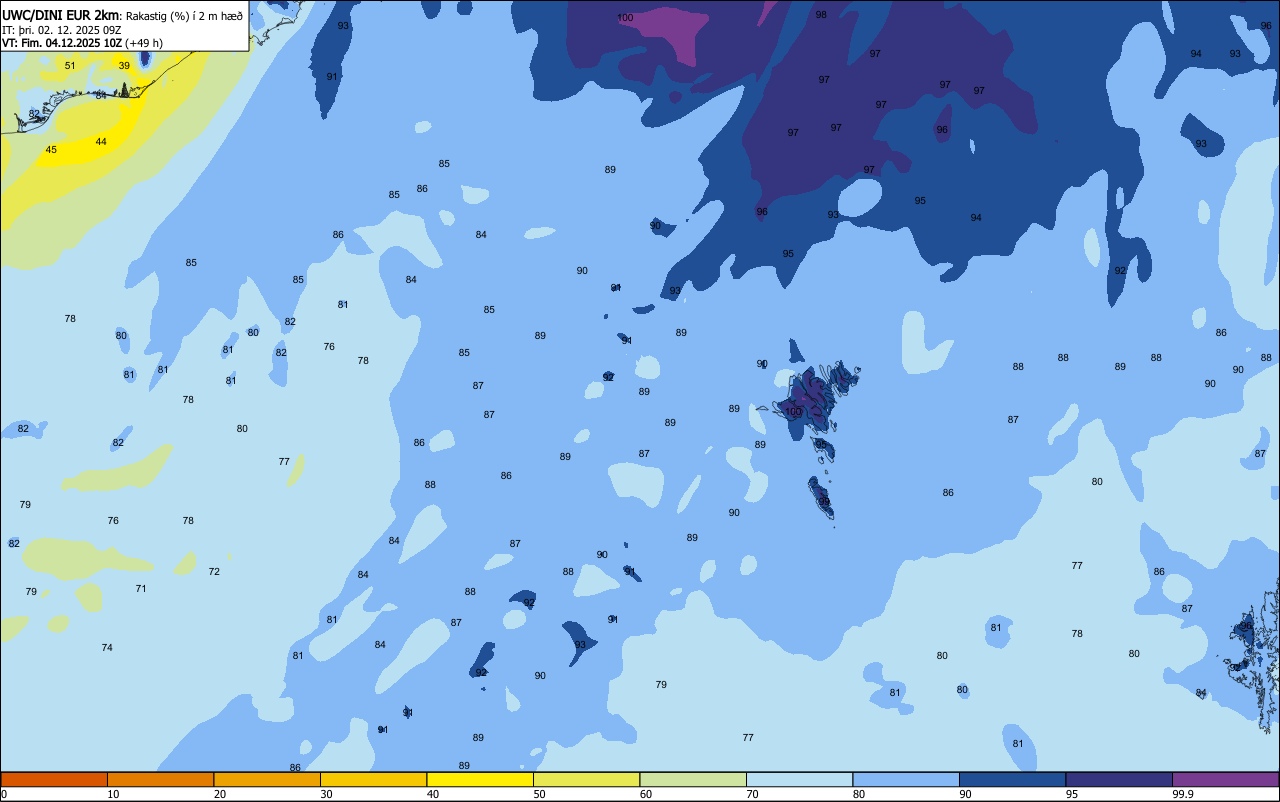Click the '44' value in yellow area
Viewport: 1280px width, 802px height.
101,142
